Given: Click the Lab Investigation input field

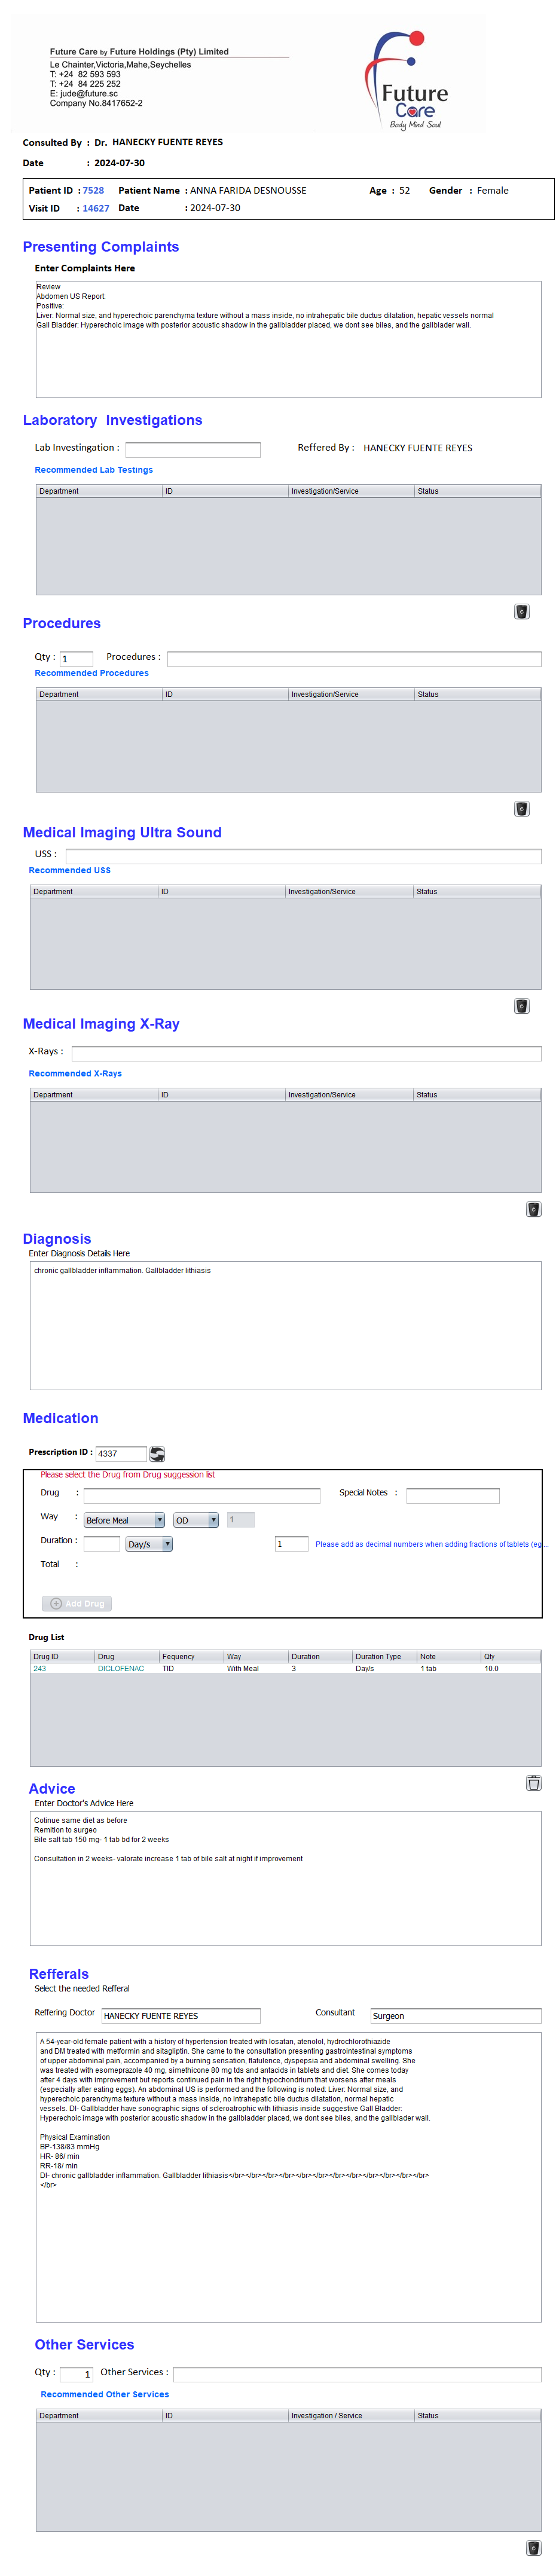Looking at the screenshot, I should [192, 450].
